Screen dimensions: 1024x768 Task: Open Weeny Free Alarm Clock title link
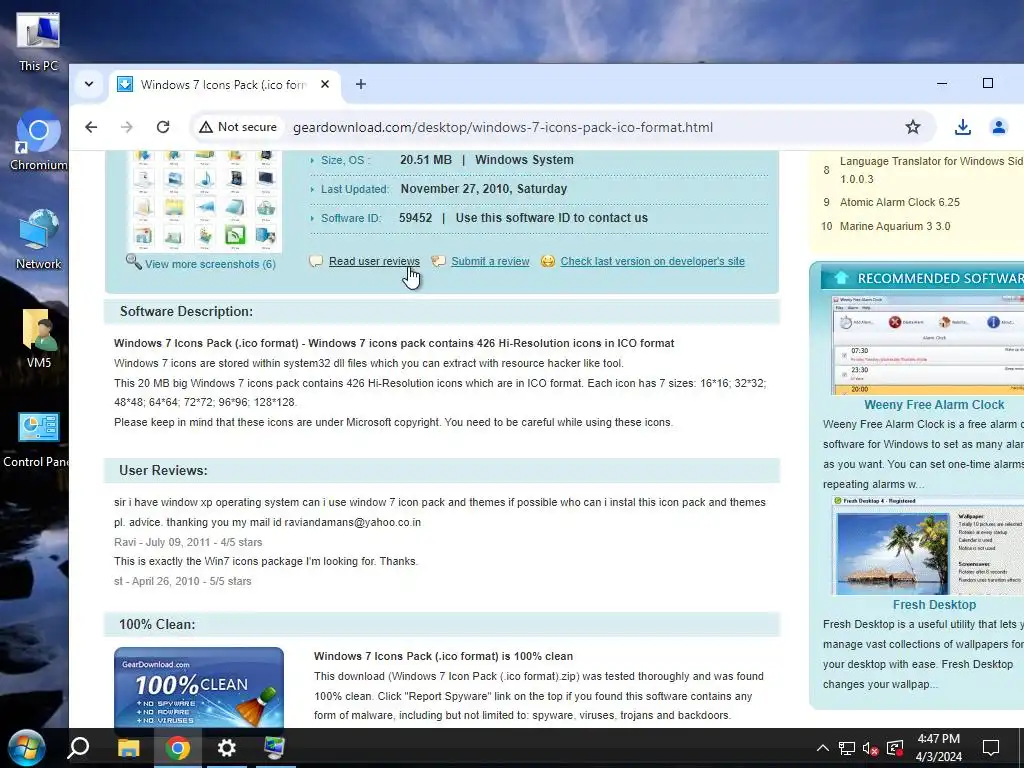(x=934, y=405)
